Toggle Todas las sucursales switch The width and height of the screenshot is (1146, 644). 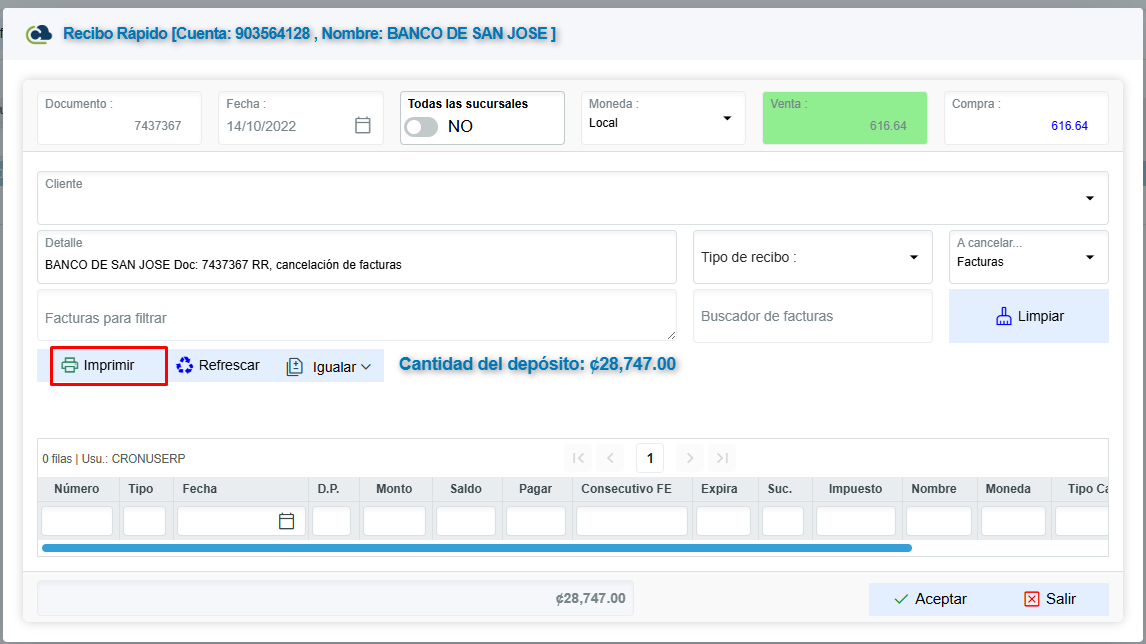(x=421, y=126)
